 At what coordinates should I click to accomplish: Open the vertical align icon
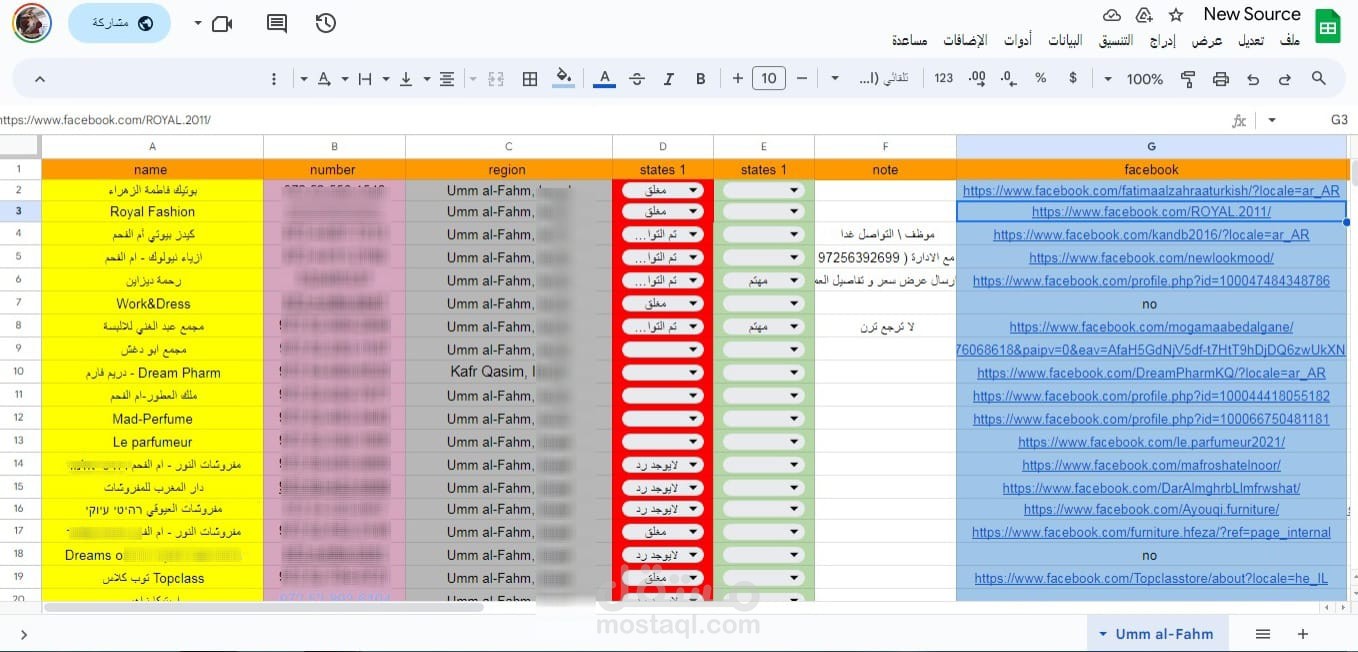click(406, 78)
